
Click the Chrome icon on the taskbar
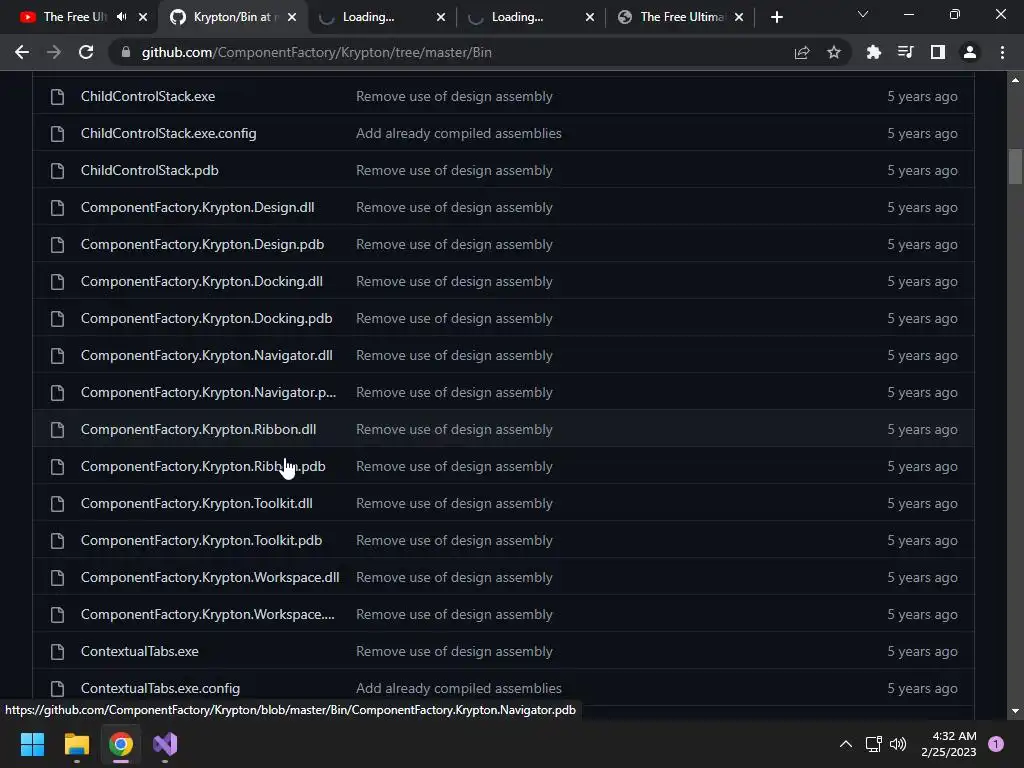pos(121,744)
